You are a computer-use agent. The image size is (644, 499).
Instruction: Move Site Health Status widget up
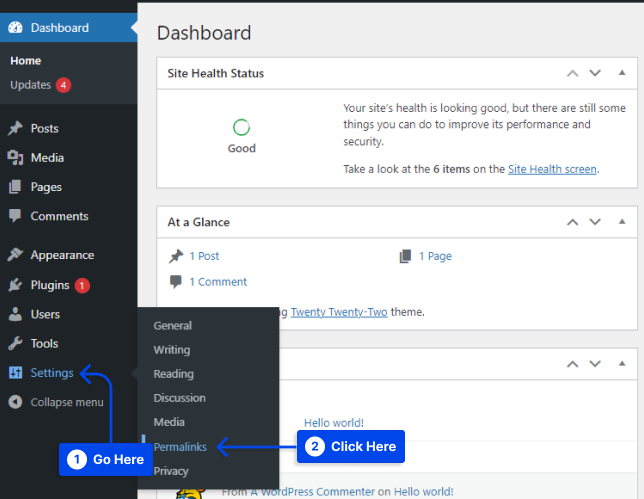click(573, 73)
